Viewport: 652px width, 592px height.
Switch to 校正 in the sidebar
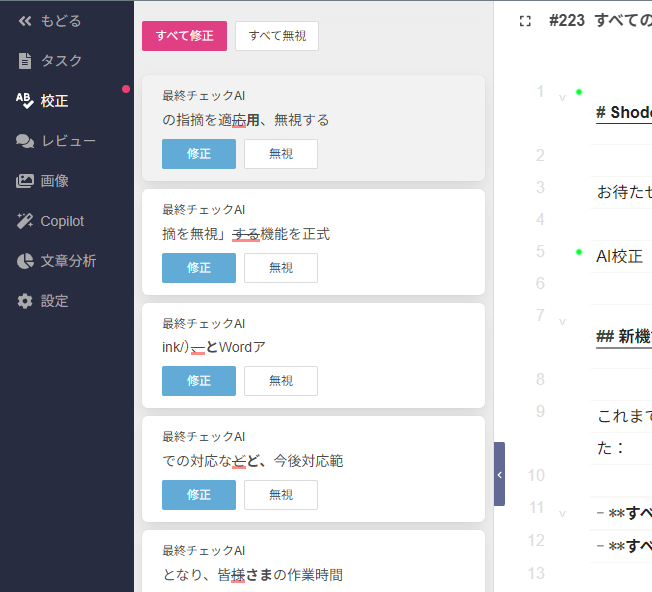54,101
